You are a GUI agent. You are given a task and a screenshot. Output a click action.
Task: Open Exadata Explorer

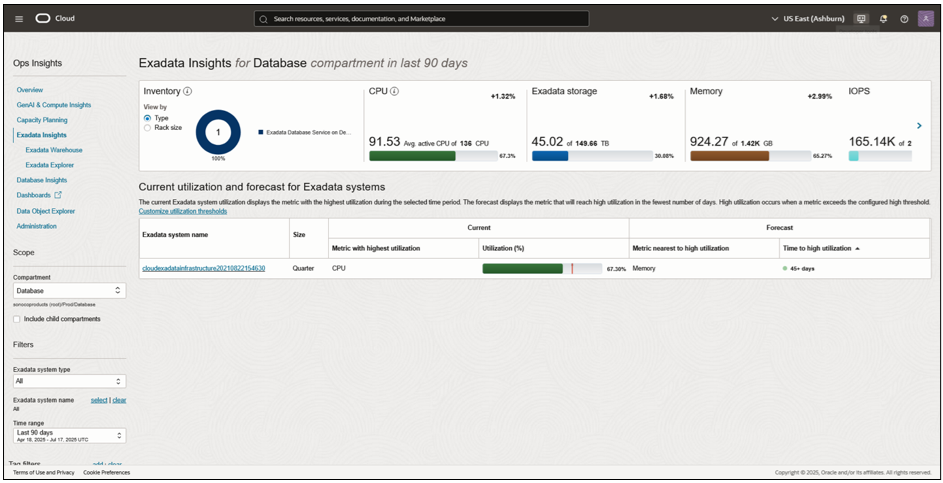coord(50,165)
